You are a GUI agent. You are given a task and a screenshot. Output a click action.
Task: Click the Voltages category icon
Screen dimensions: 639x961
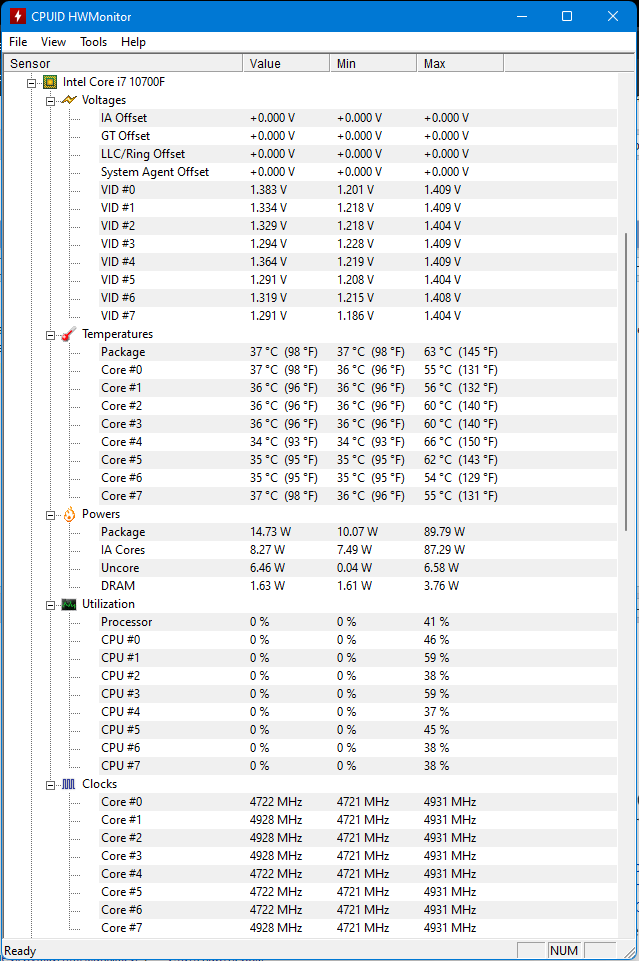pos(69,100)
